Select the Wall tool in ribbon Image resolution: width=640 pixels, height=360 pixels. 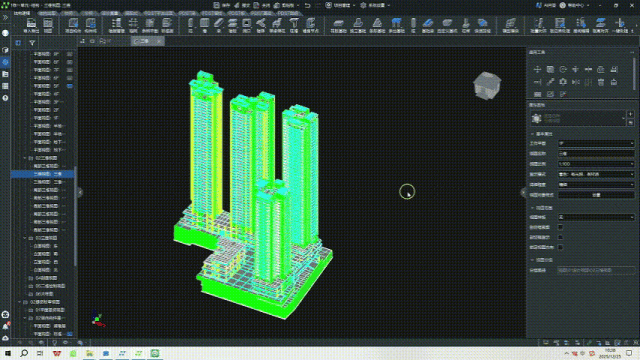click(x=204, y=25)
